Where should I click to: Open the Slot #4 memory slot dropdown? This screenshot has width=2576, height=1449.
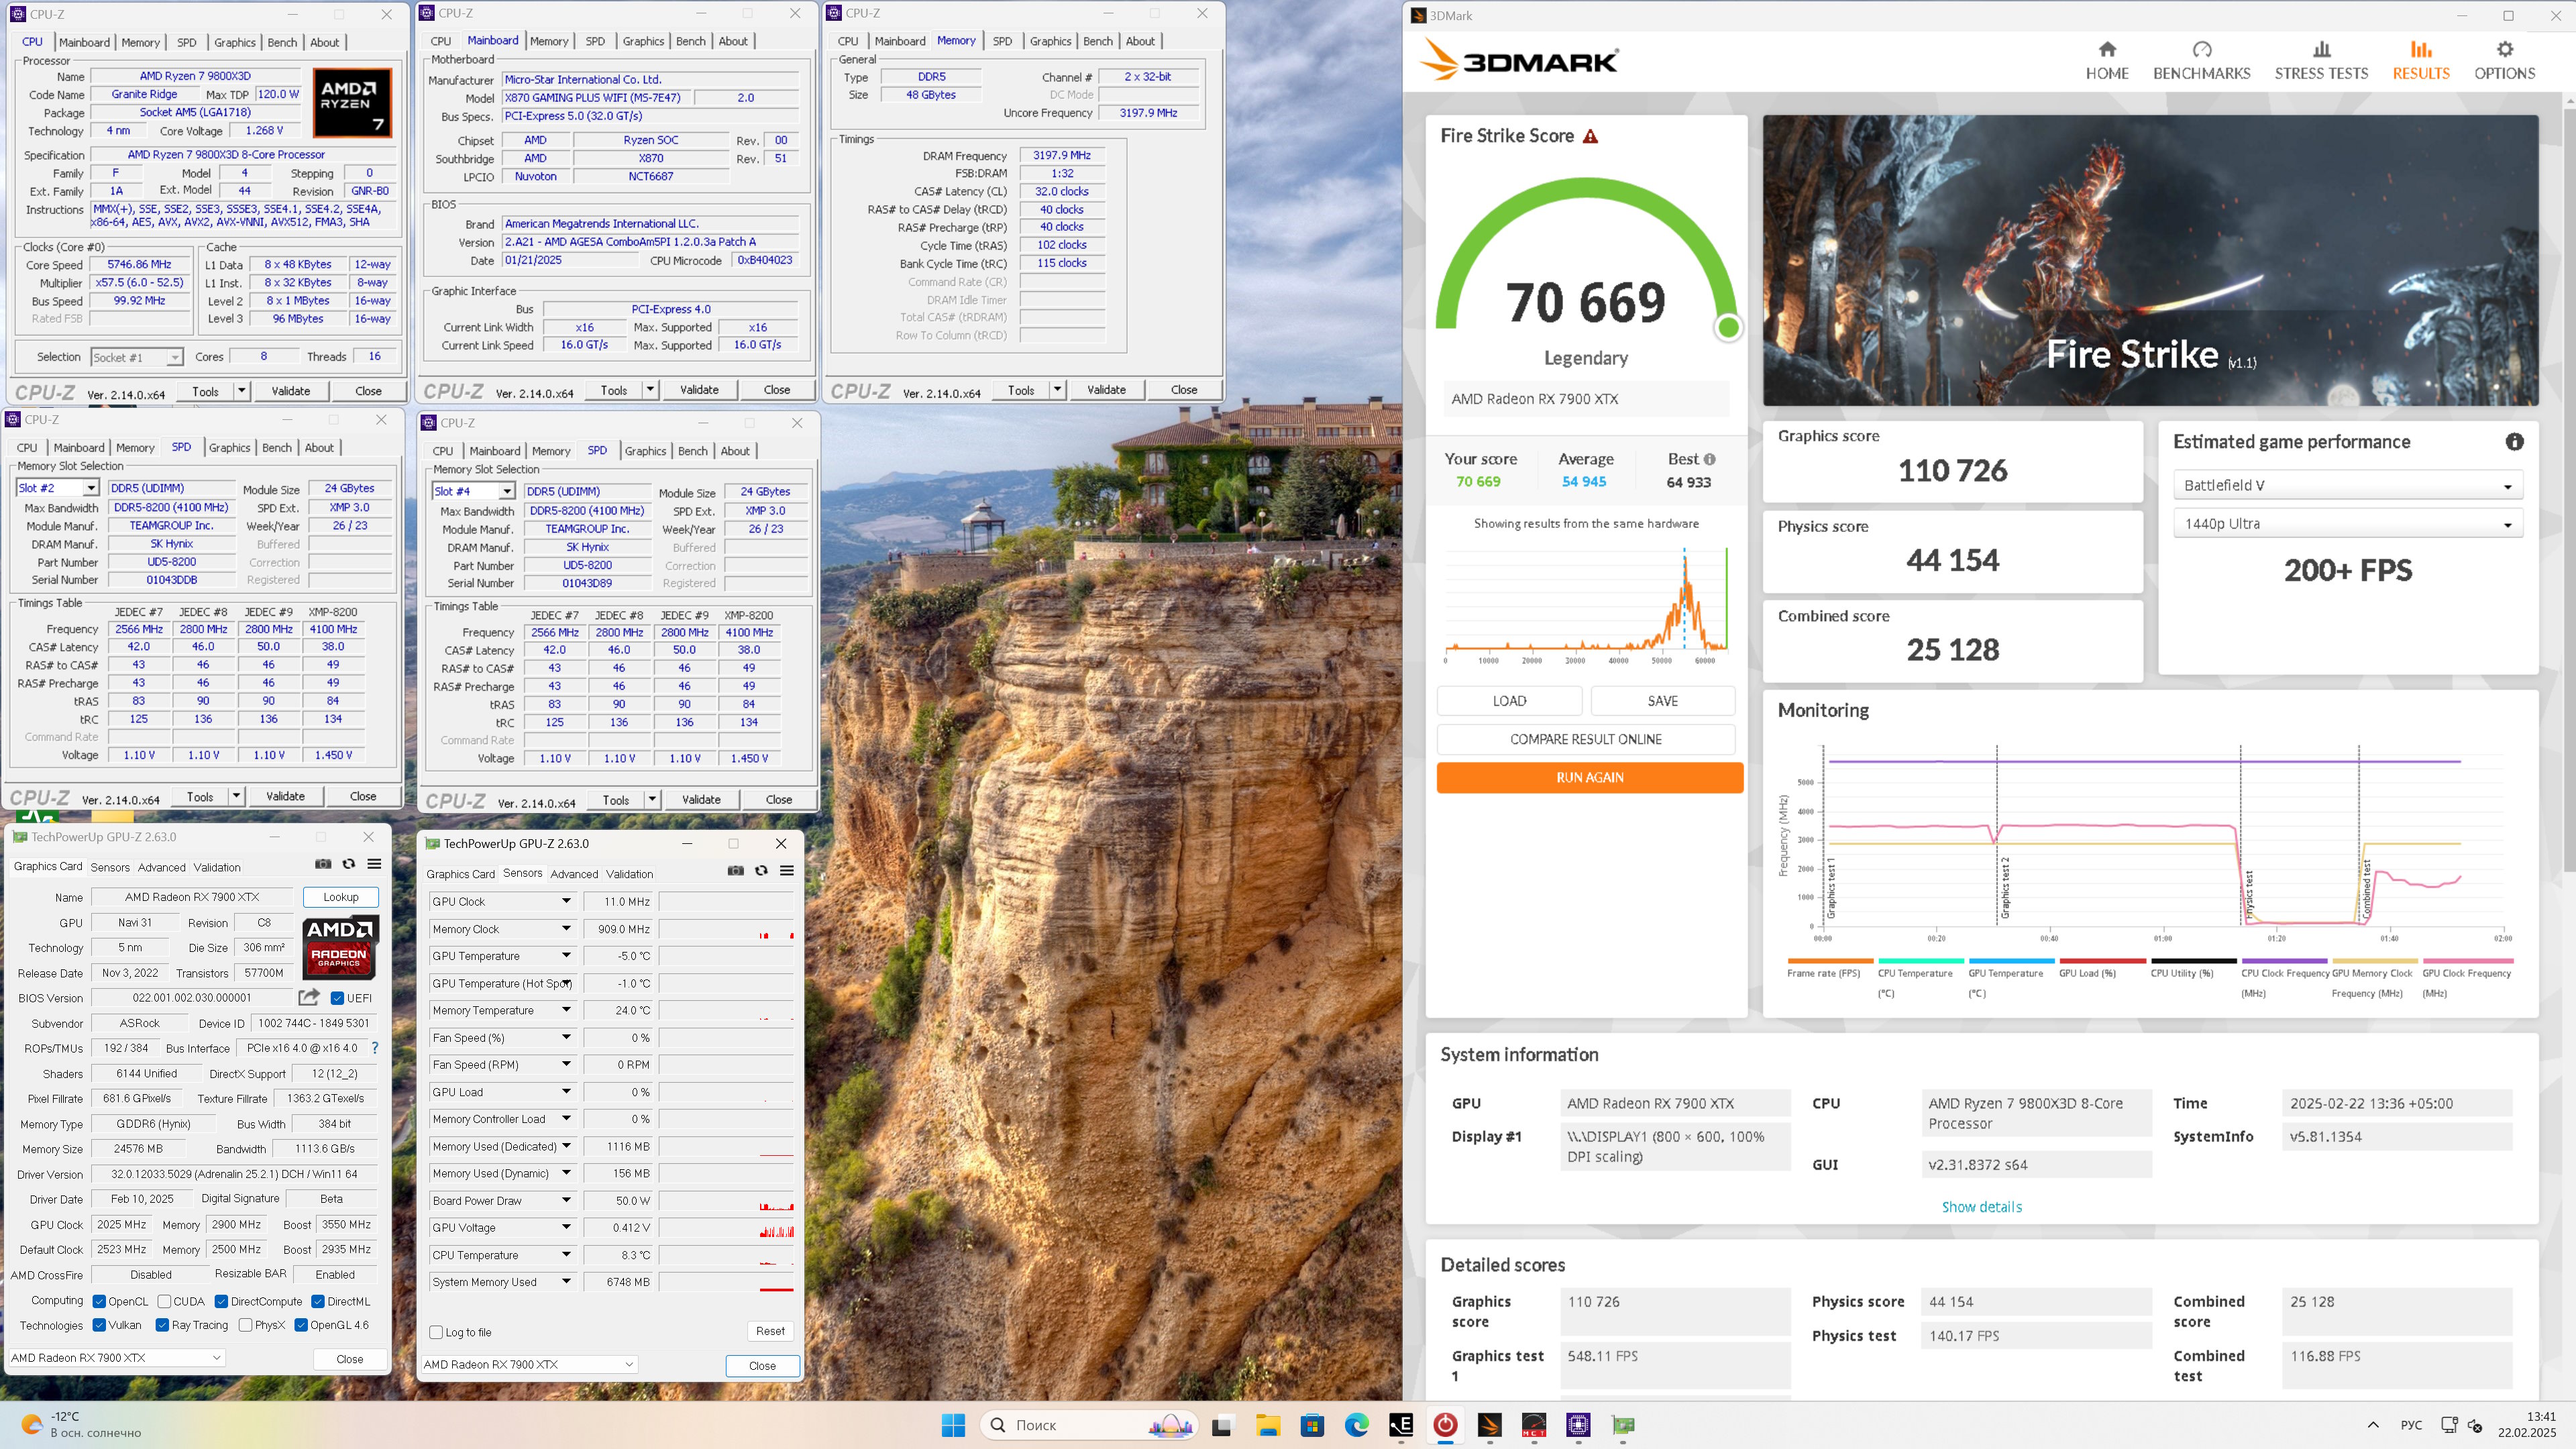click(x=506, y=491)
